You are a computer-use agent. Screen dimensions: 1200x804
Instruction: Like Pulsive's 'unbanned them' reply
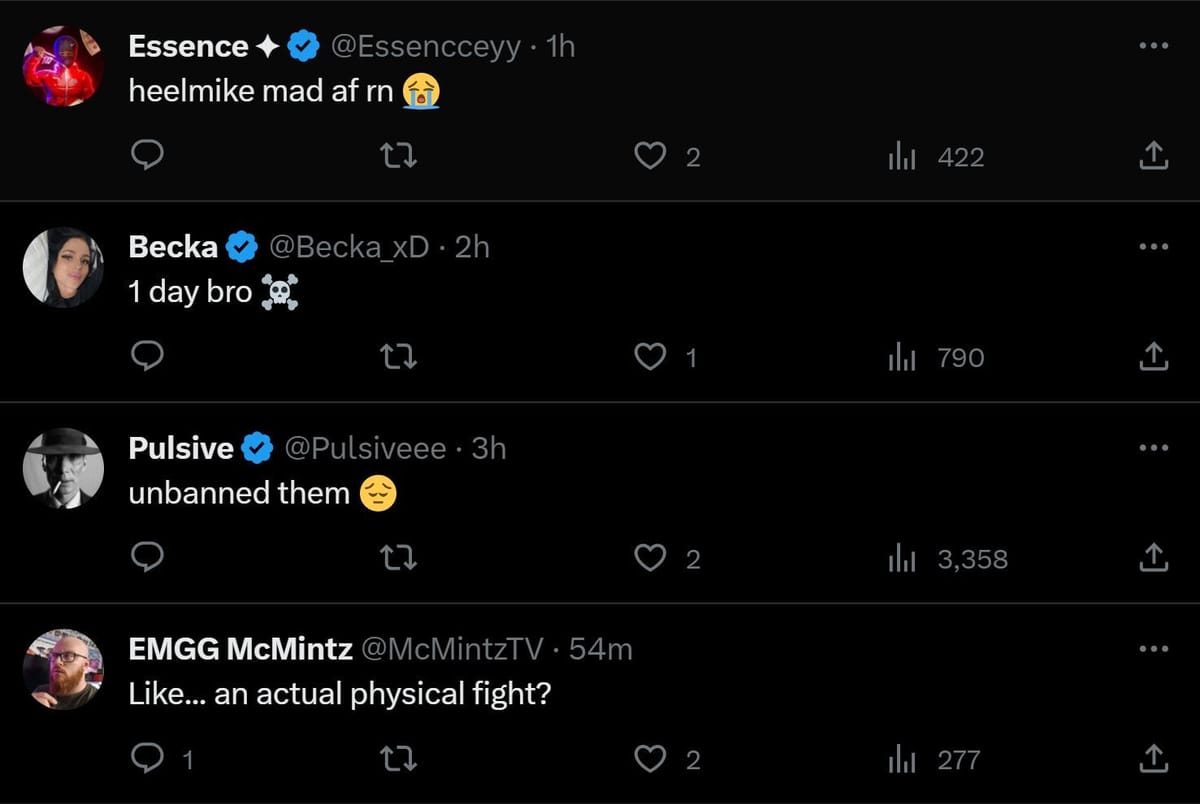(651, 558)
